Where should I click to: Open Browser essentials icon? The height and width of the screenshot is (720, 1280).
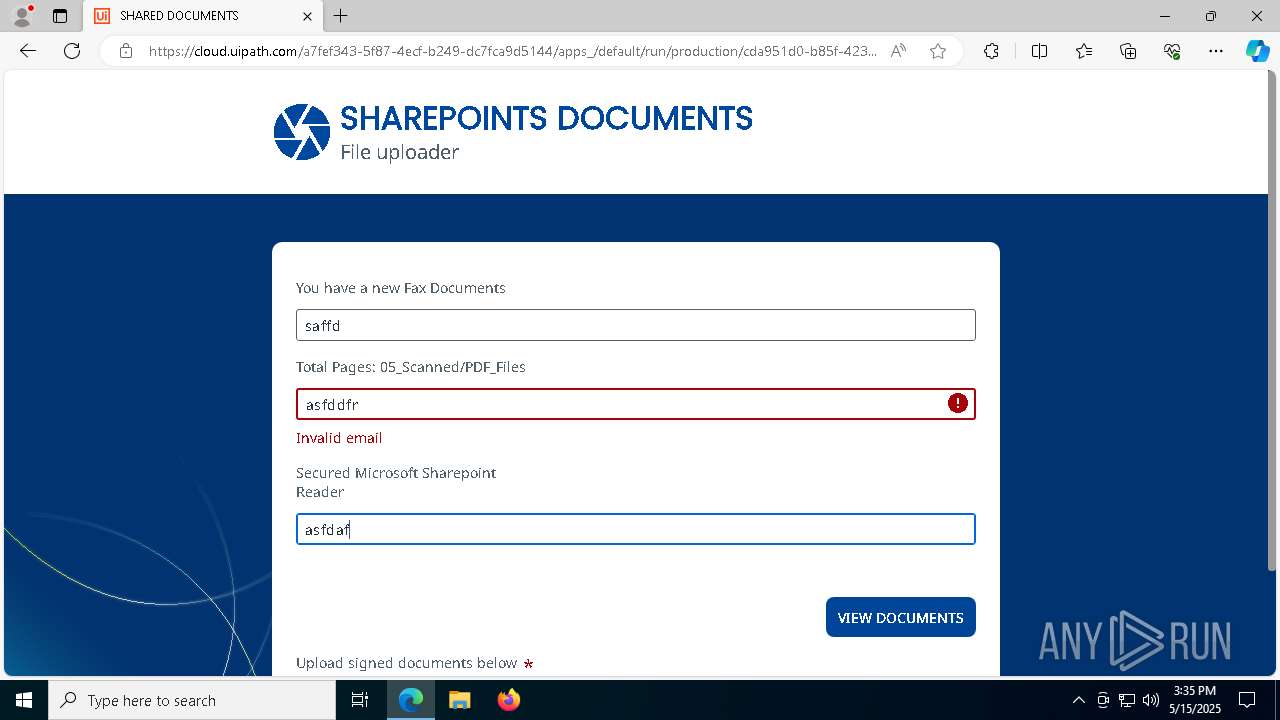1172,51
